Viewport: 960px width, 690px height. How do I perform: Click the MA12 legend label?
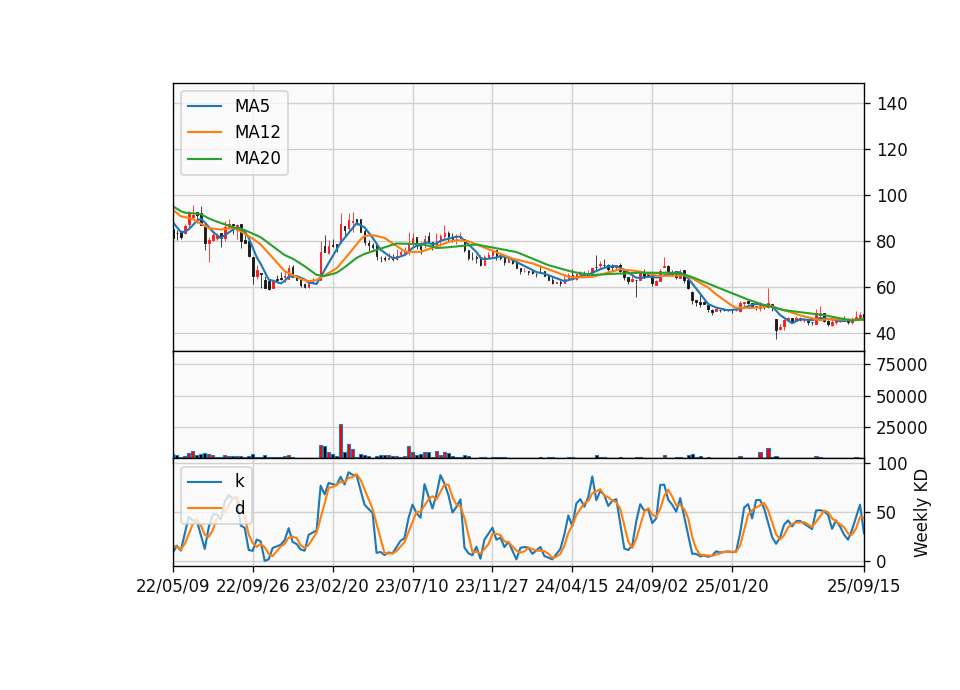(x=257, y=132)
